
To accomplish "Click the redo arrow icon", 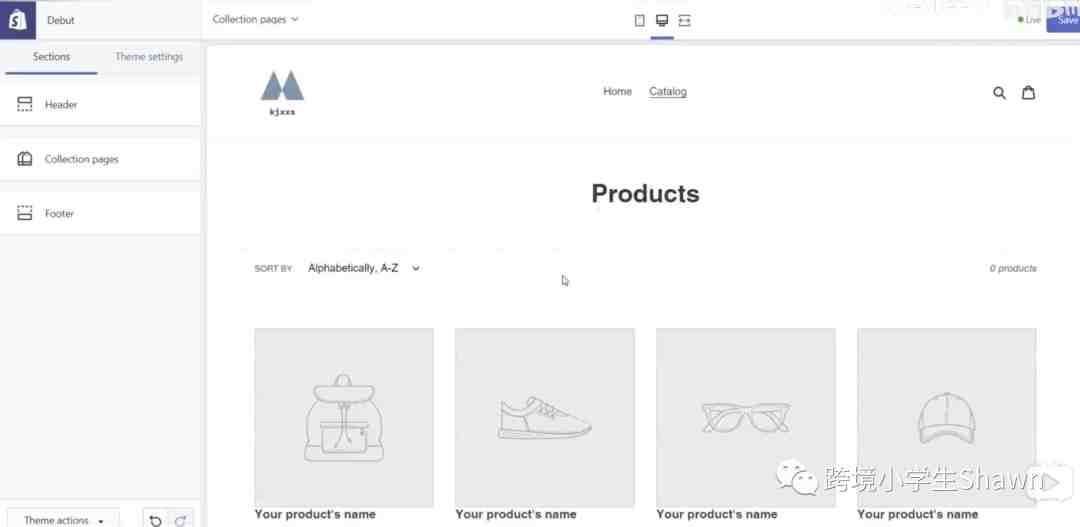I will click(x=180, y=520).
